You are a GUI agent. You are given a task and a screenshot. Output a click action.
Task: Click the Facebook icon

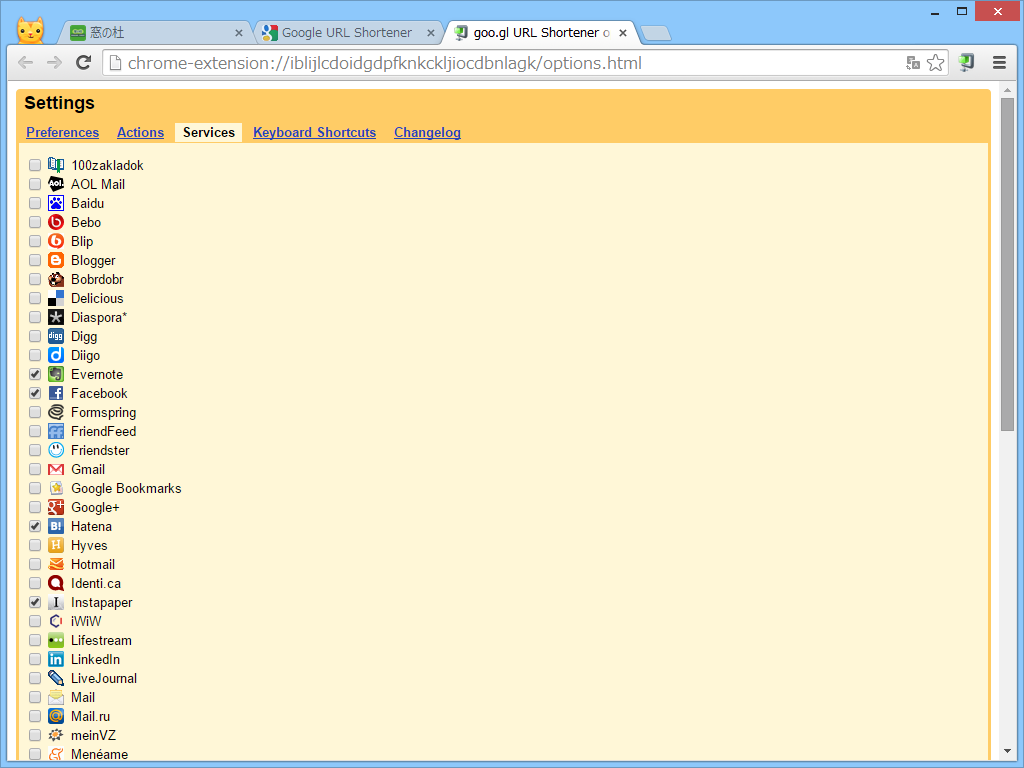coord(56,393)
